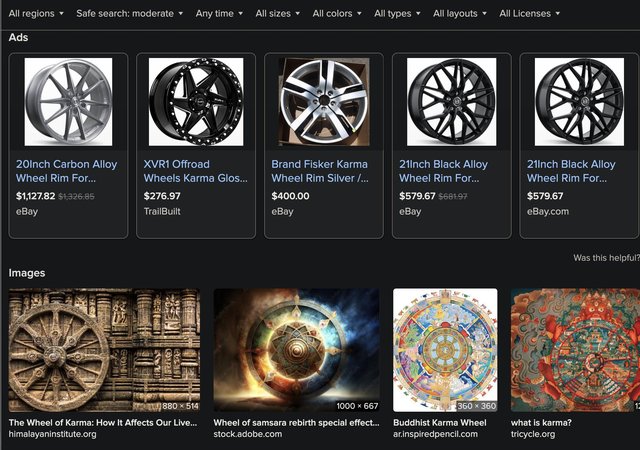The width and height of the screenshot is (640, 450).
Task: Open the All layouts filter
Action: (460, 13)
